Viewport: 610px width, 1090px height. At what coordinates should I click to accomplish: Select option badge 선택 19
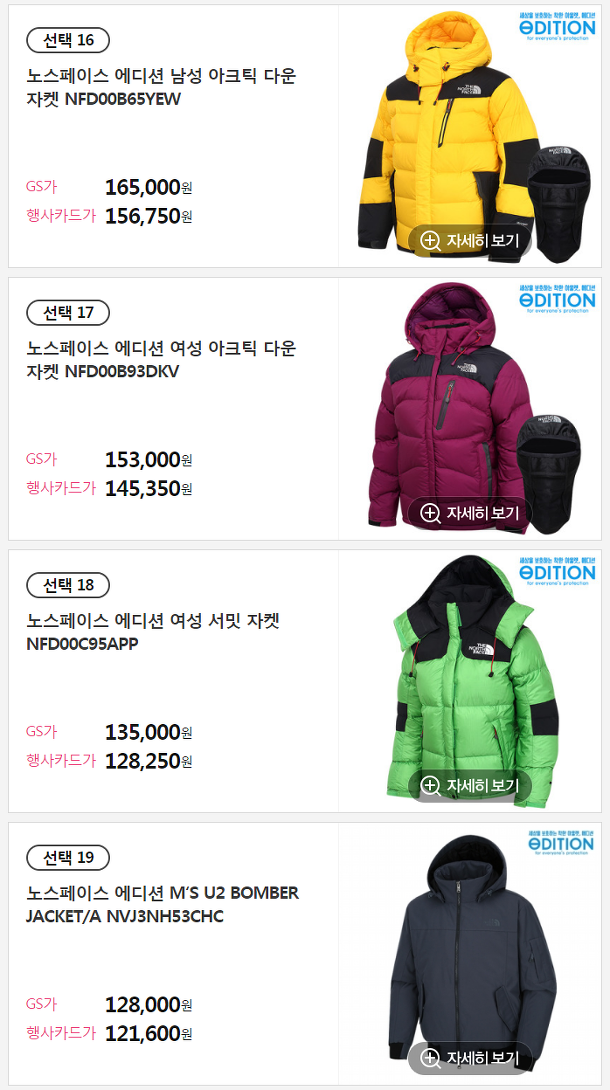(68, 858)
